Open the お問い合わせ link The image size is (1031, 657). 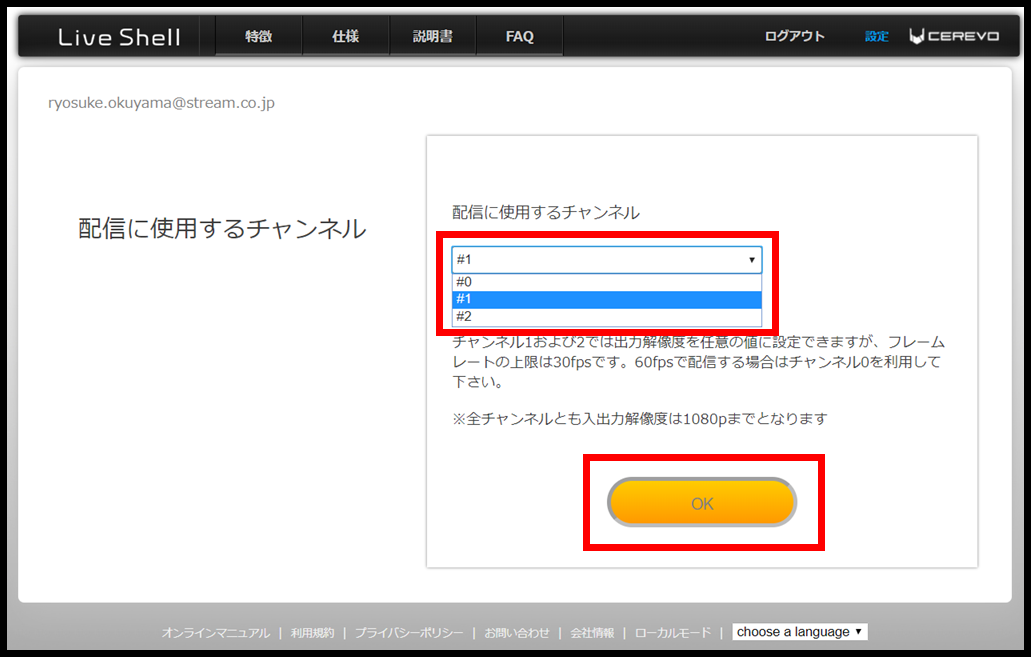point(519,631)
